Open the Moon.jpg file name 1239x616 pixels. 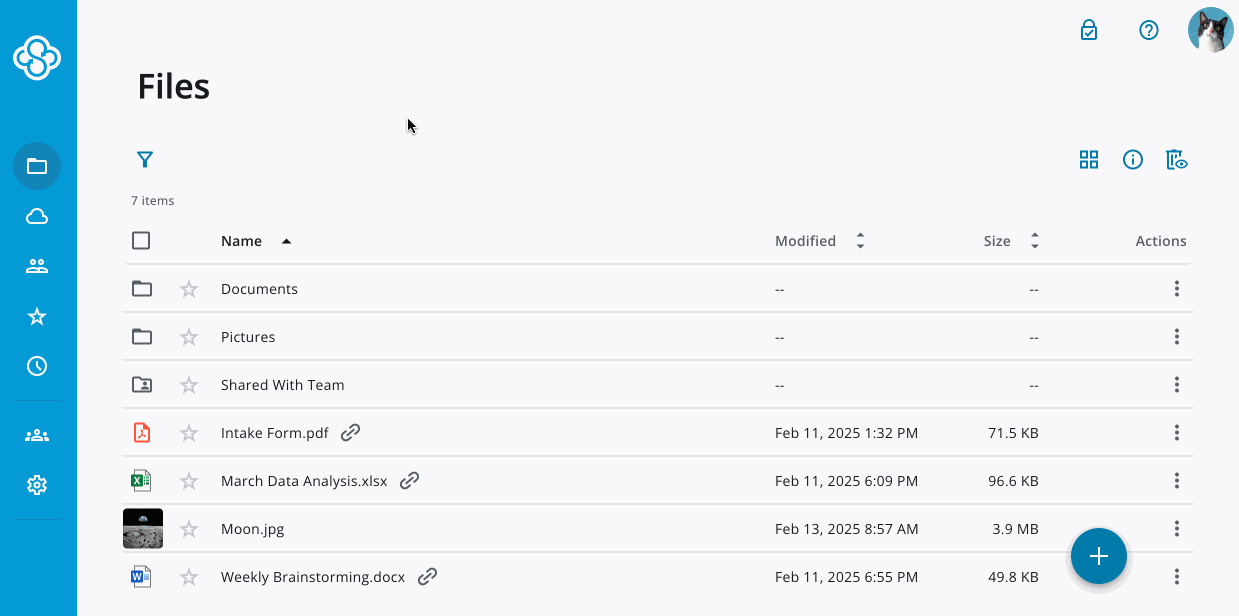[x=253, y=529]
